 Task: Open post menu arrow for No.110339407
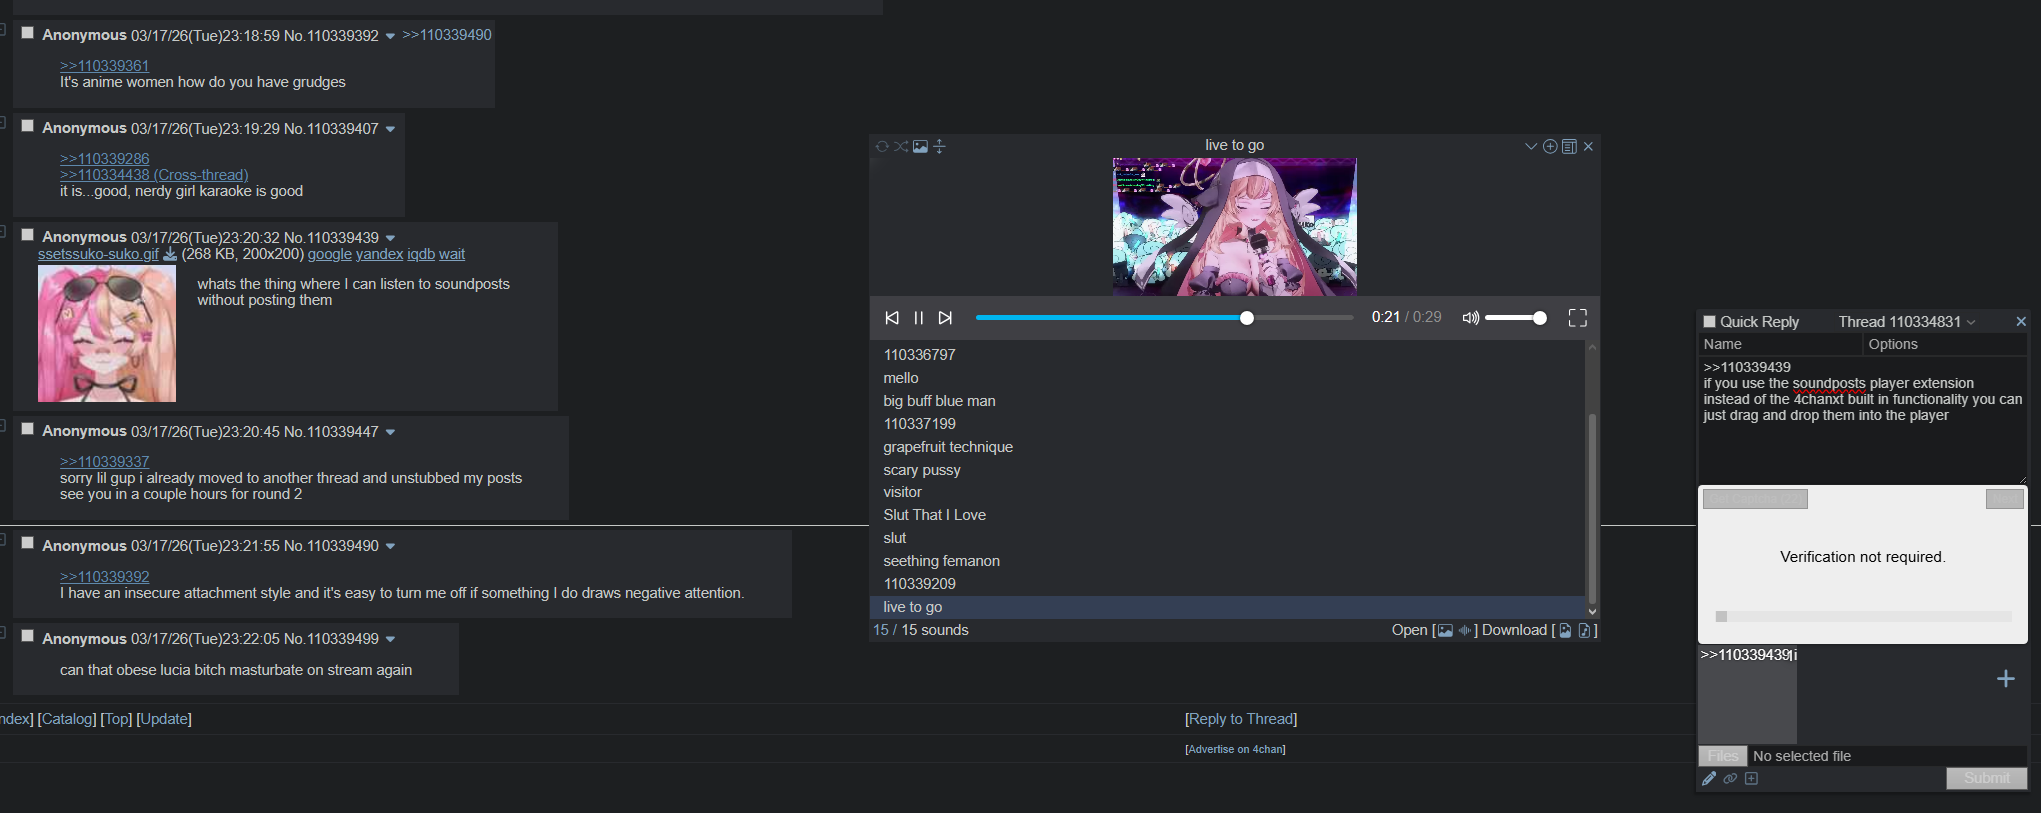click(390, 130)
